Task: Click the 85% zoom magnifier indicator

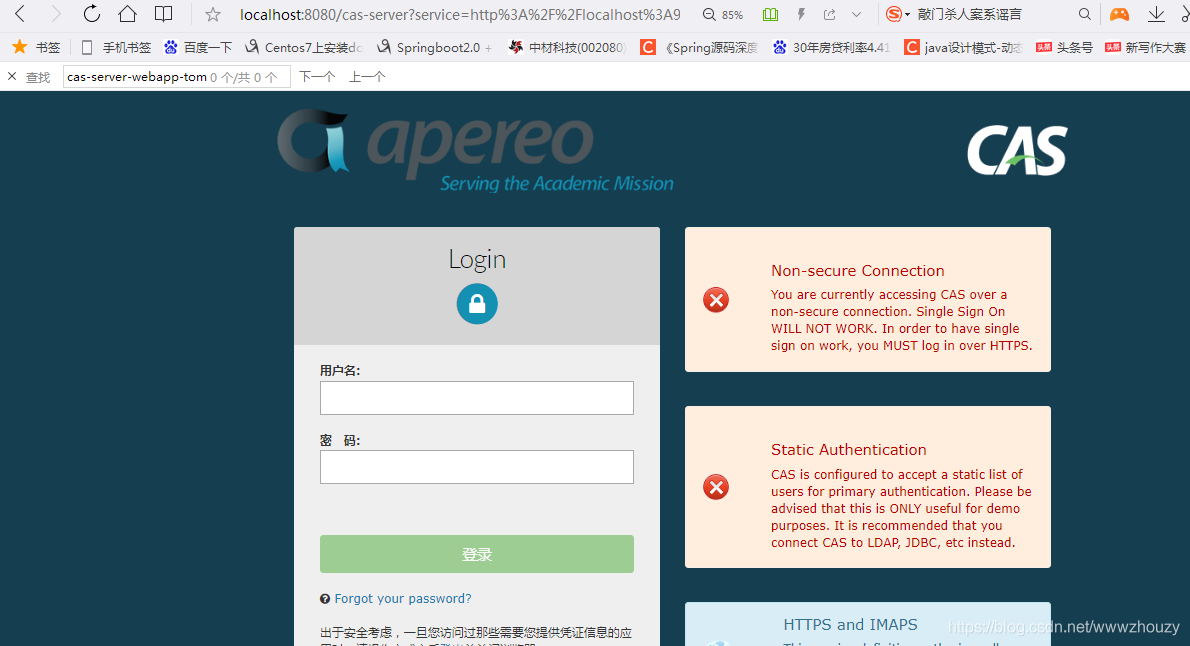Action: click(x=722, y=14)
